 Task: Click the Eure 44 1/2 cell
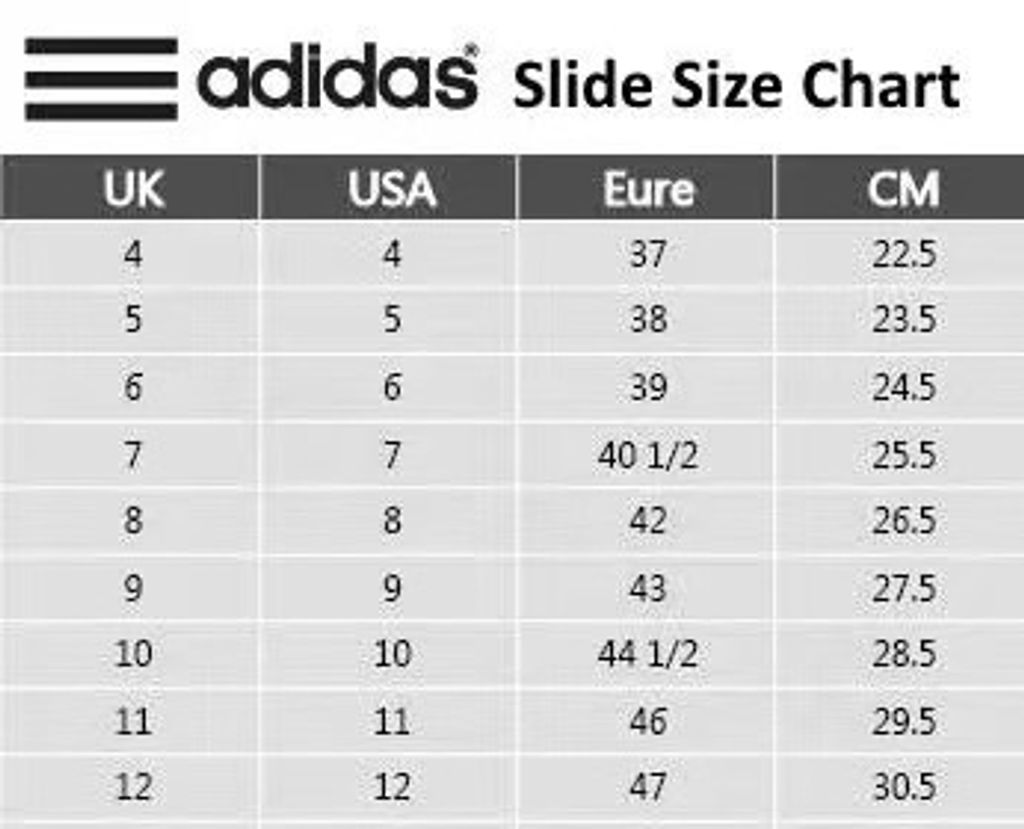point(648,654)
